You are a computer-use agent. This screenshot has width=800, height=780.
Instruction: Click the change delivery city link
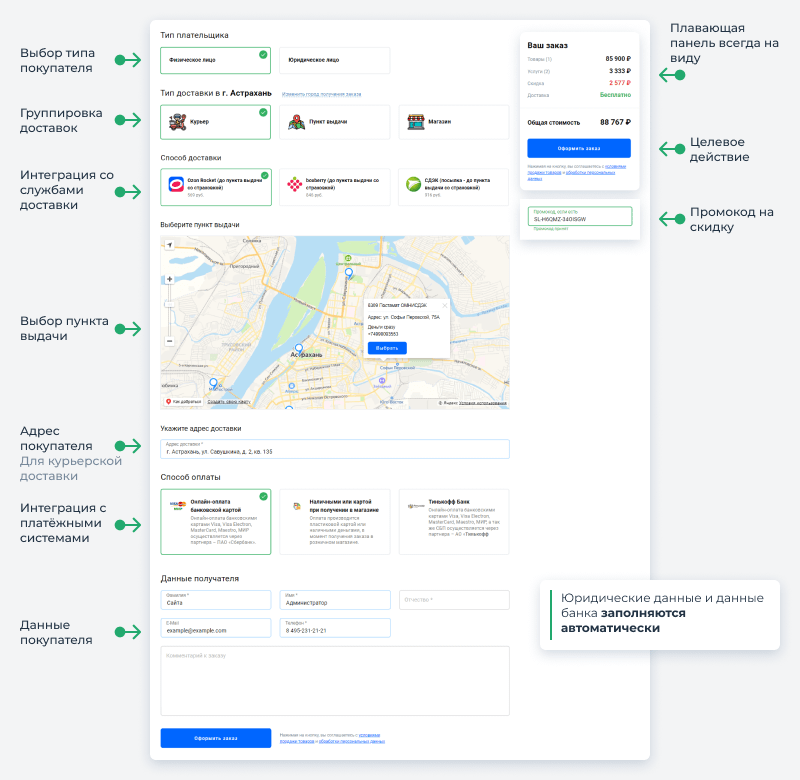click(321, 94)
